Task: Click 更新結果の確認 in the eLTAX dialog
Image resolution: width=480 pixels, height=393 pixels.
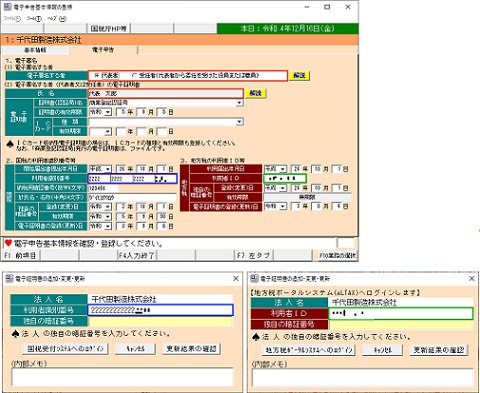Action: point(439,350)
